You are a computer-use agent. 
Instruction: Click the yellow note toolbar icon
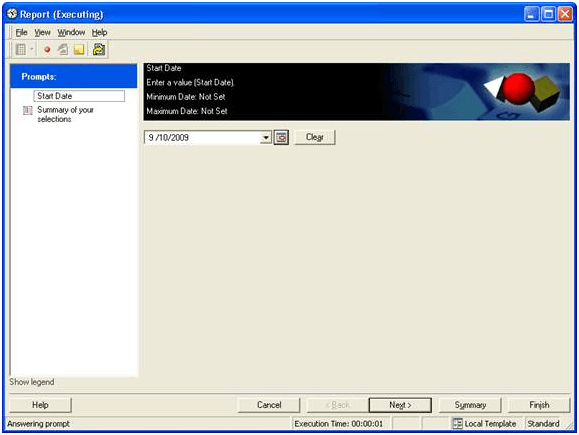tap(79, 49)
